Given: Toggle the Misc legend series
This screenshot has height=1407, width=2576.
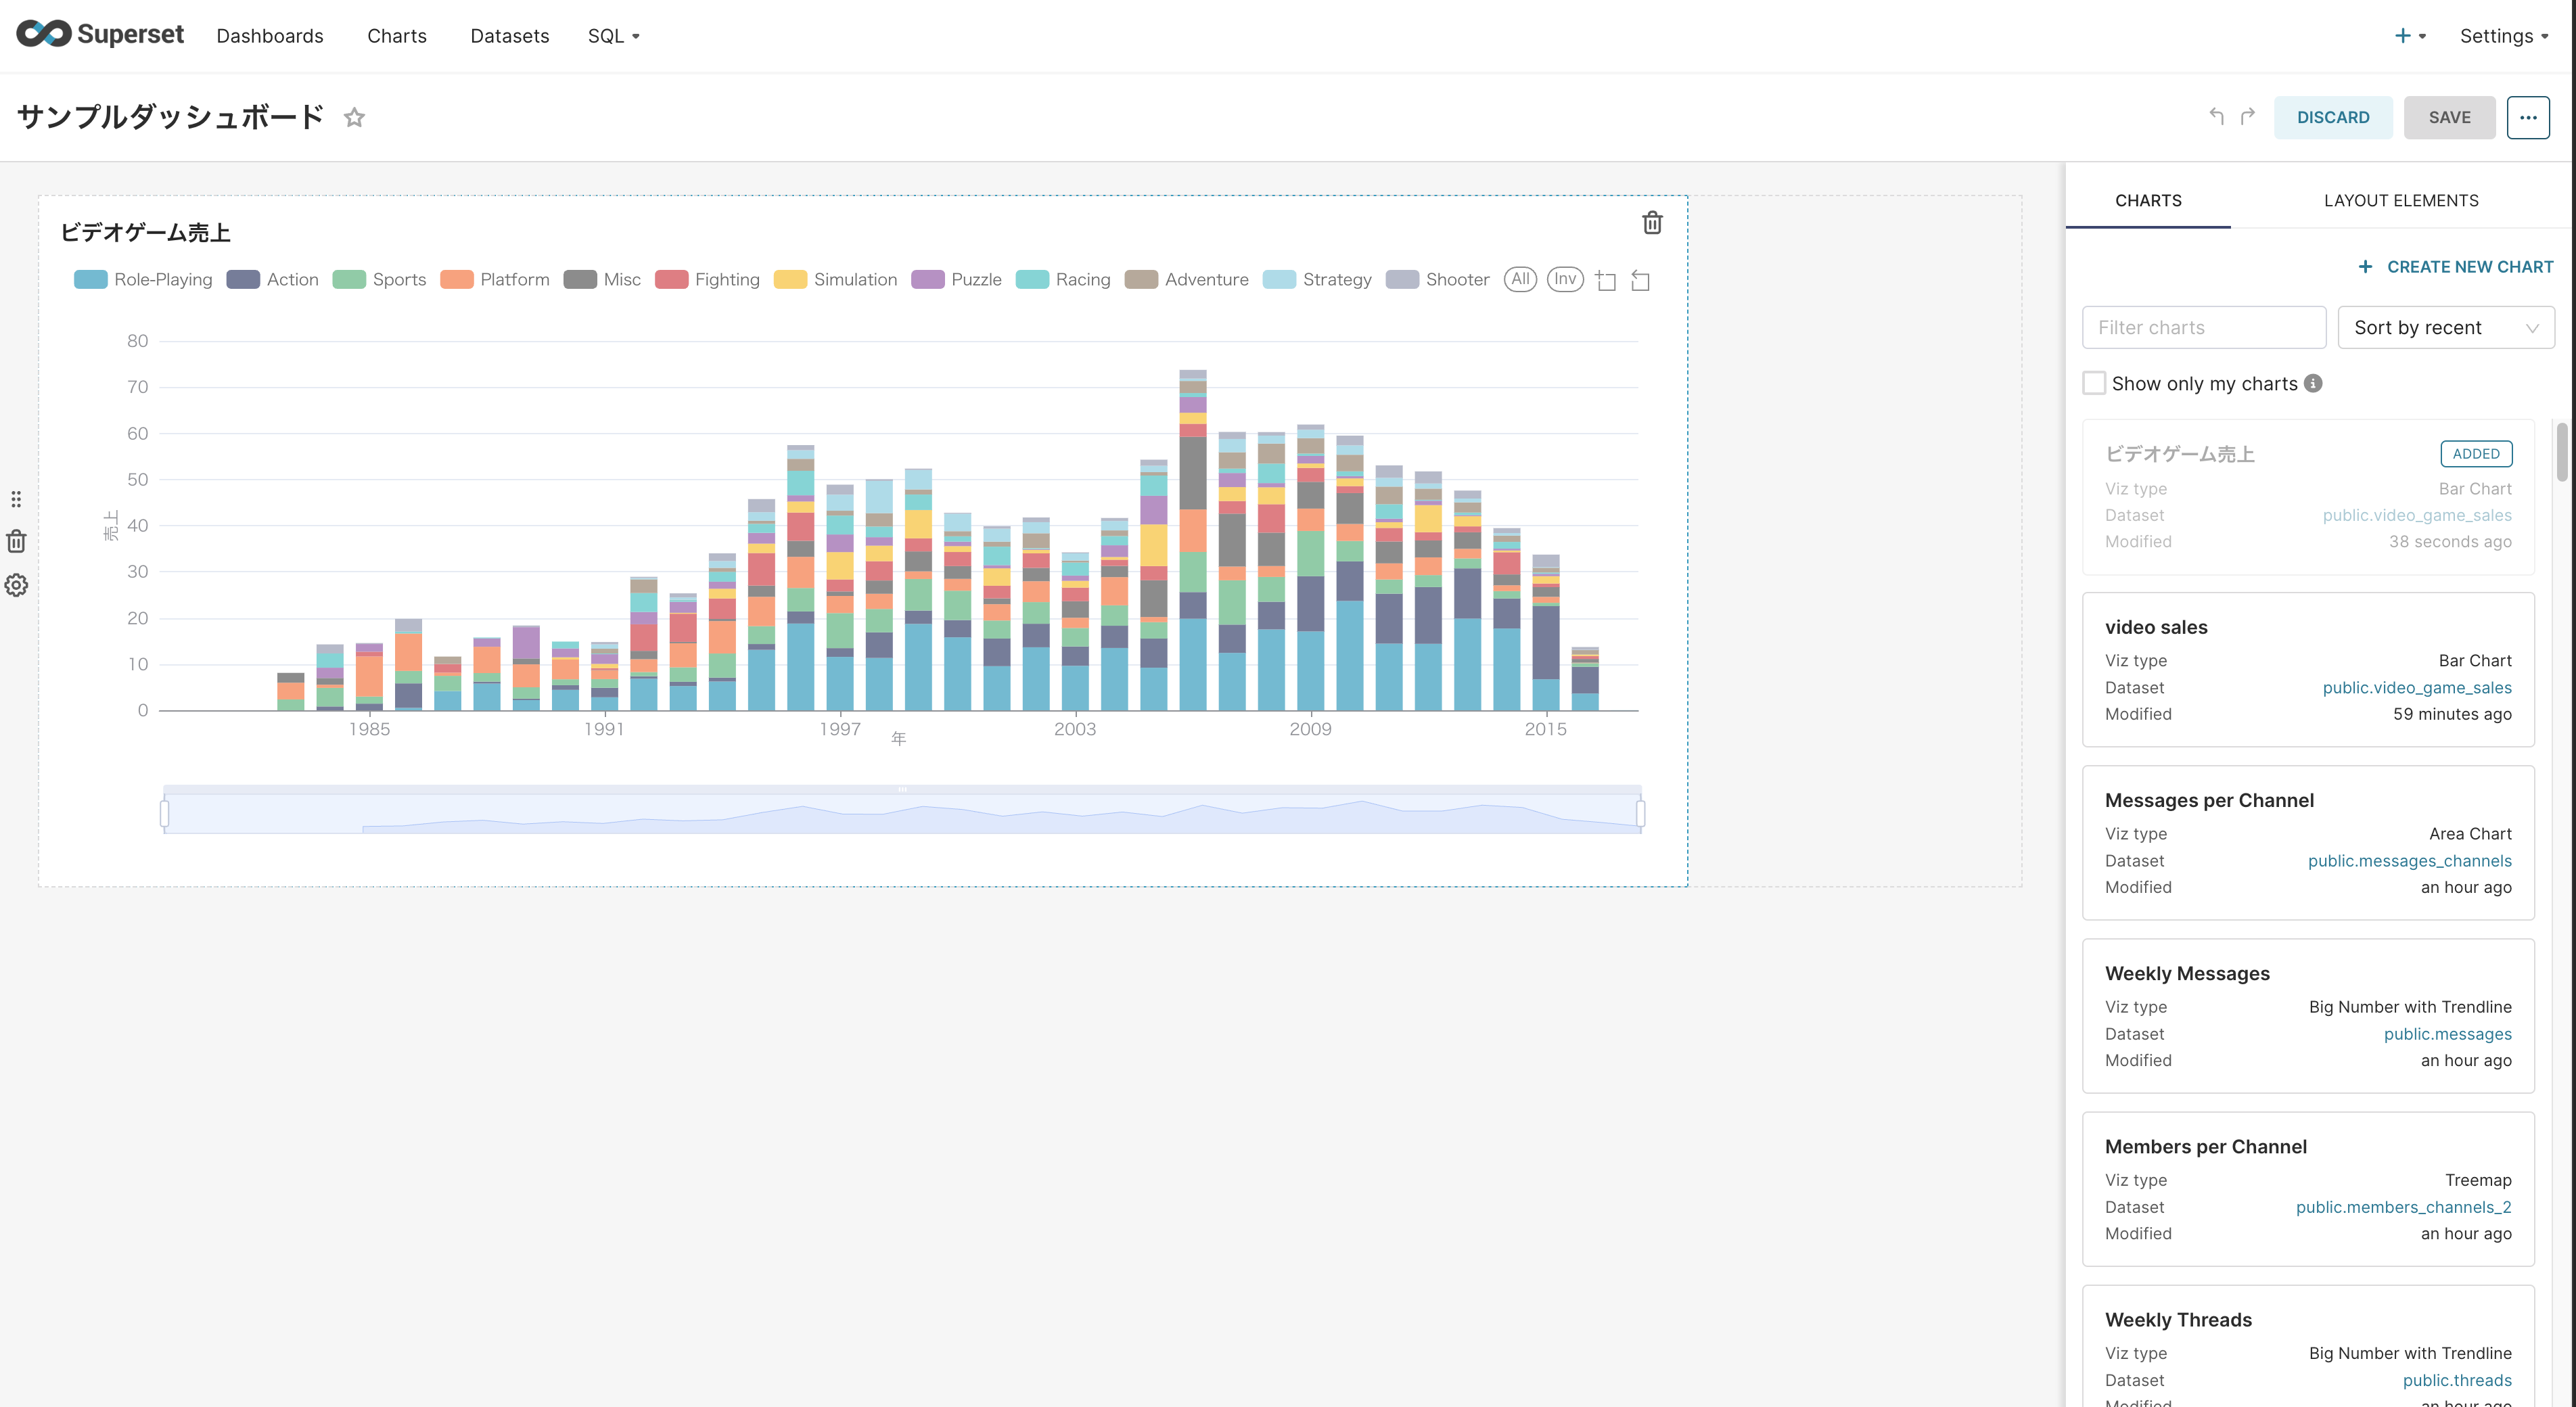Looking at the screenshot, I should pyautogui.click(x=602, y=280).
